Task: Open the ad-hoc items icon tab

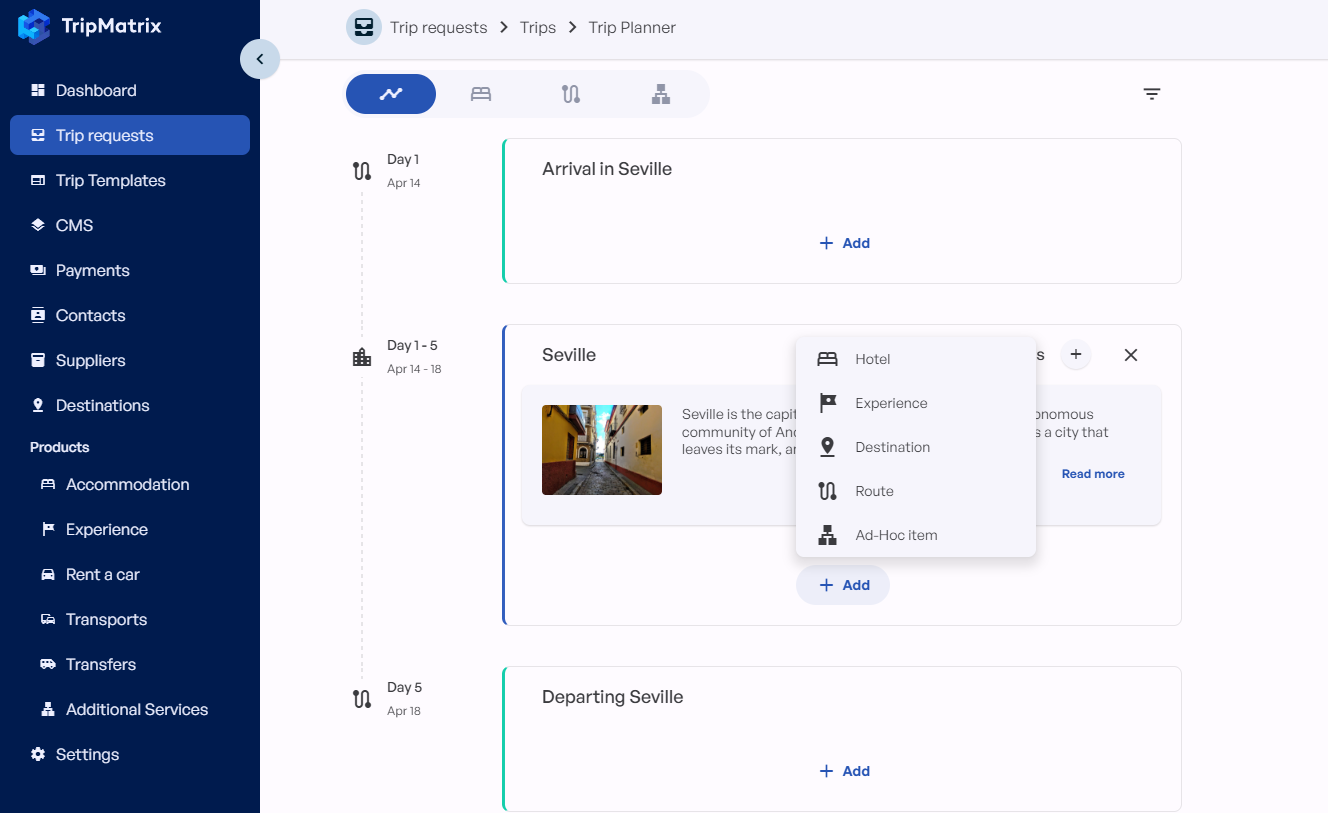Action: pyautogui.click(x=661, y=94)
